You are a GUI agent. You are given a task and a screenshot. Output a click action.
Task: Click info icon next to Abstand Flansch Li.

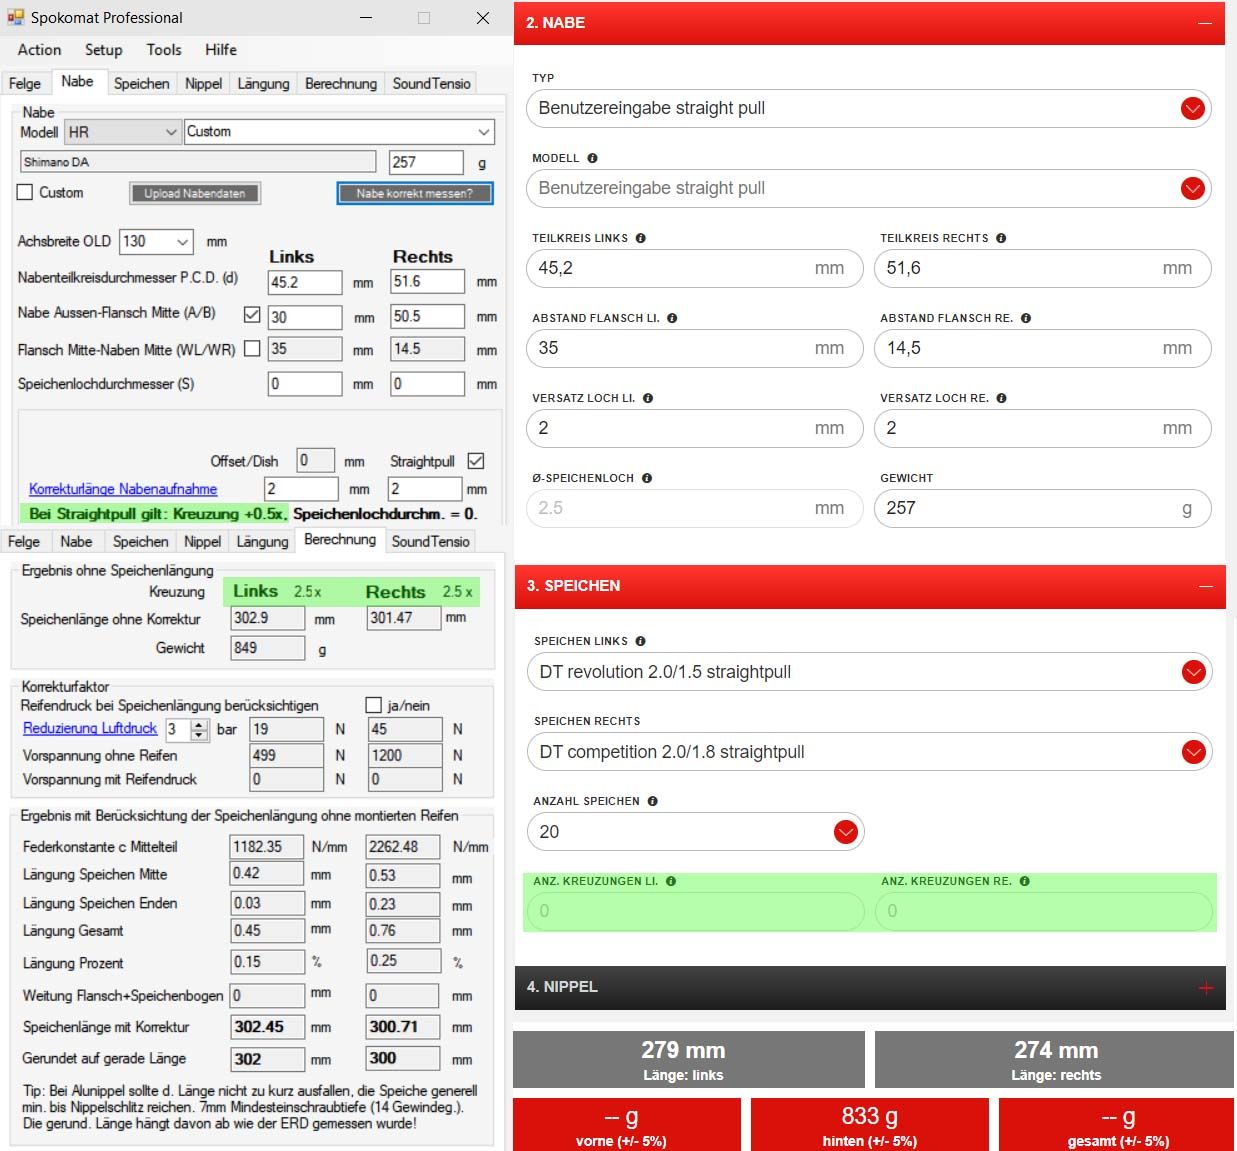click(672, 318)
